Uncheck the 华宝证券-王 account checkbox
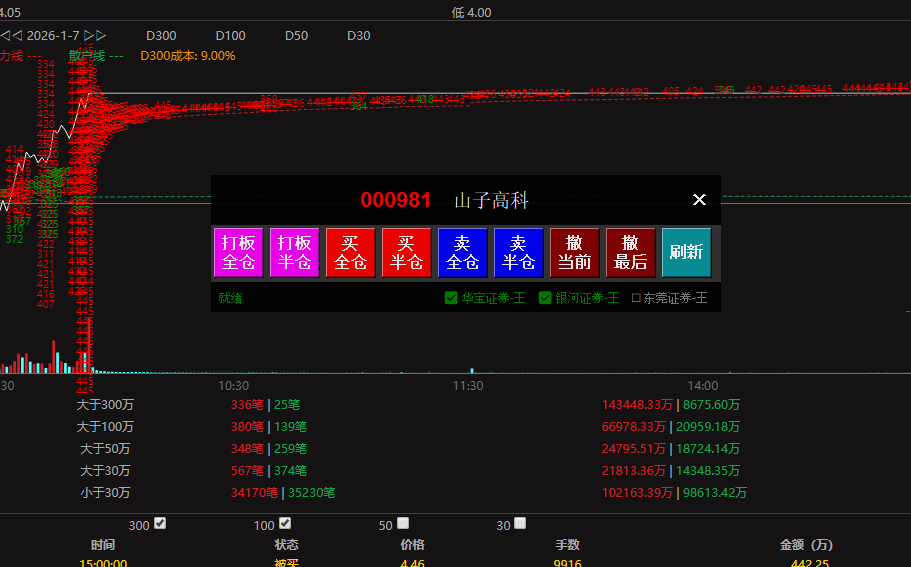 point(451,297)
